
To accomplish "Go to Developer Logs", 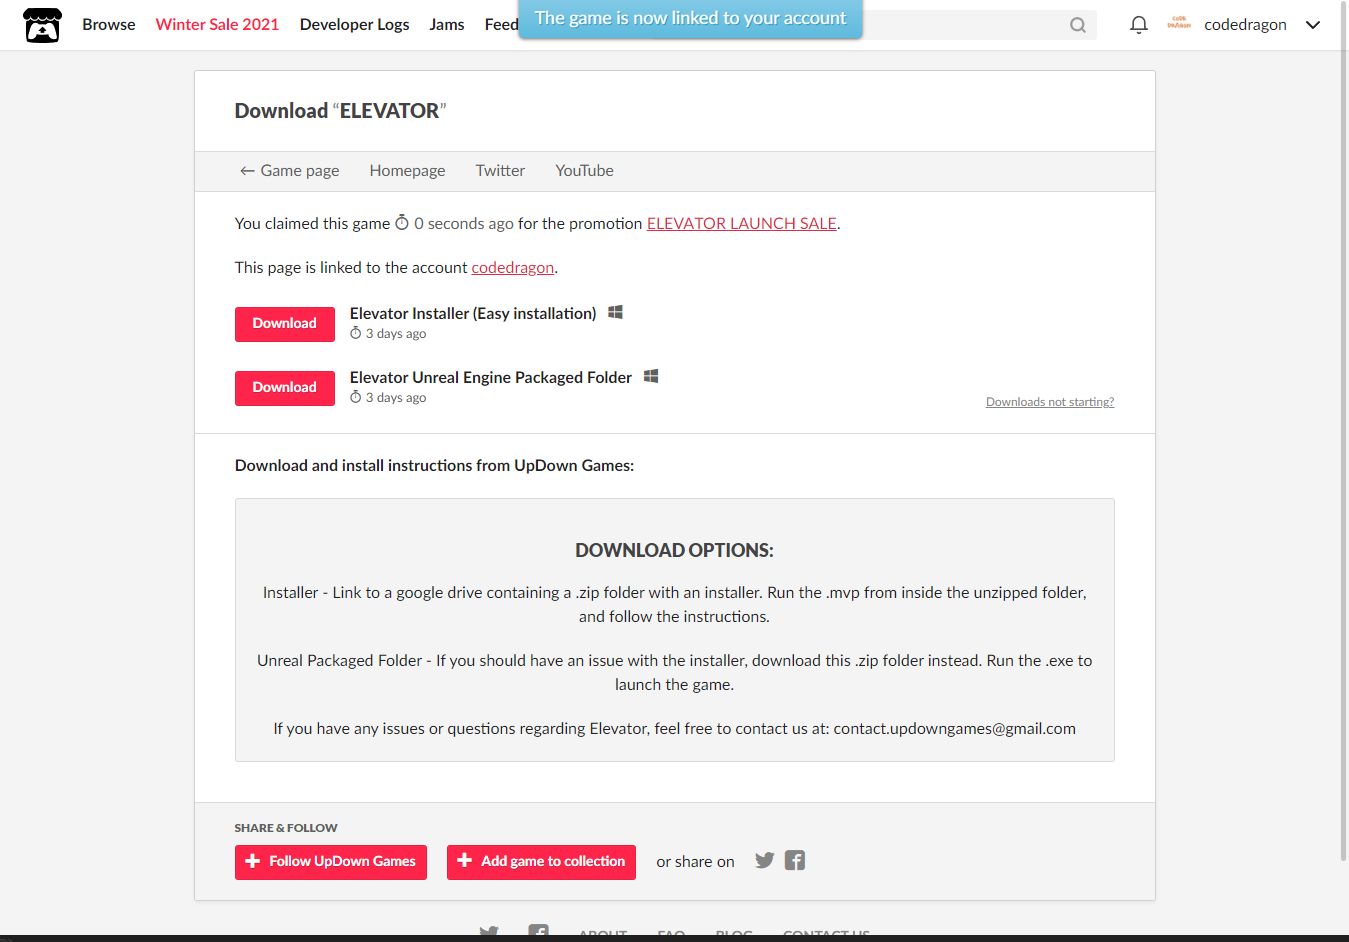I will [355, 25].
